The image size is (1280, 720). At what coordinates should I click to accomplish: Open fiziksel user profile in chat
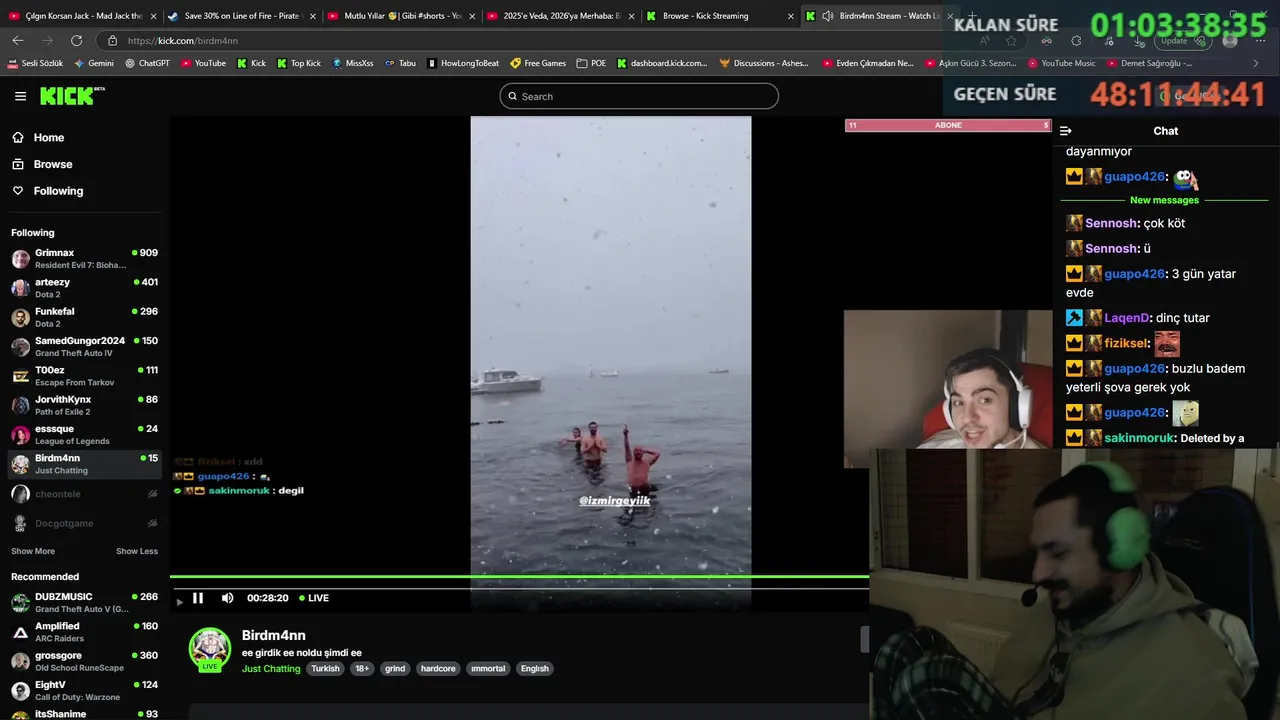1126,343
